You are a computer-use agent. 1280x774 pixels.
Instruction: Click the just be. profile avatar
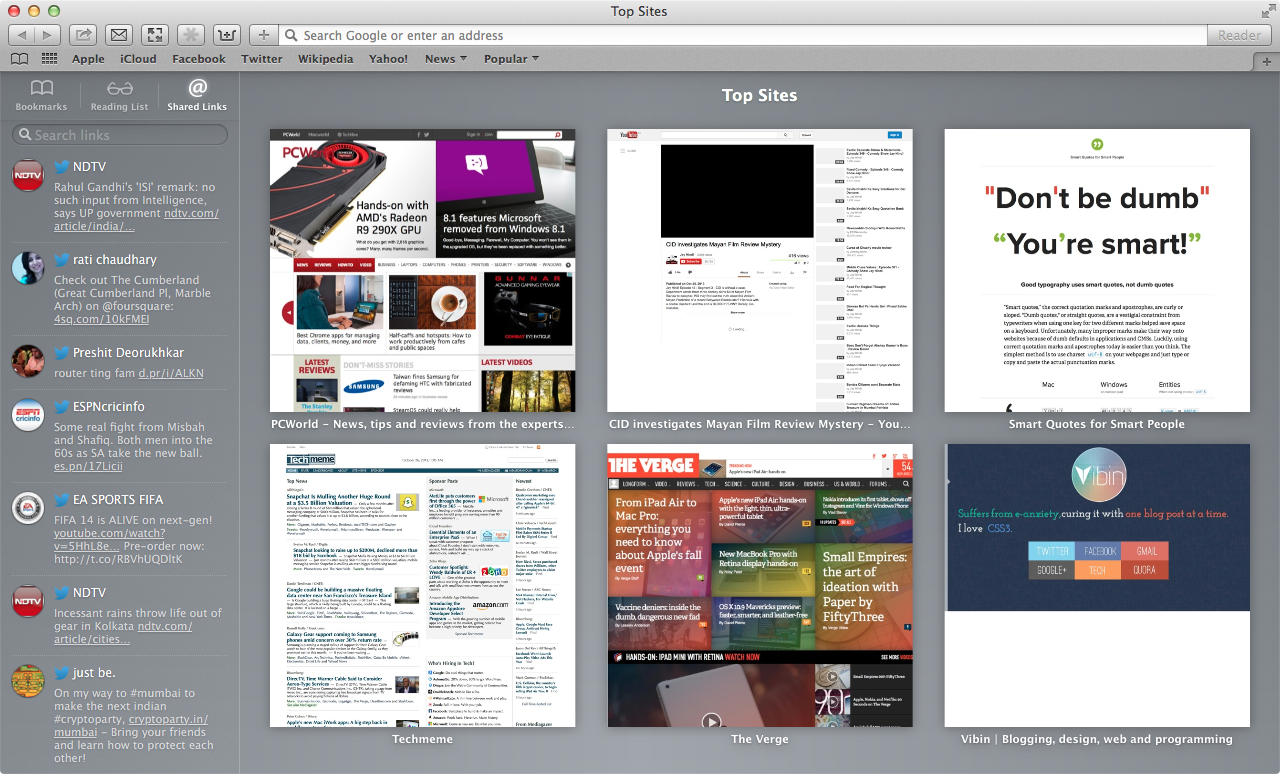pyautogui.click(x=28, y=681)
